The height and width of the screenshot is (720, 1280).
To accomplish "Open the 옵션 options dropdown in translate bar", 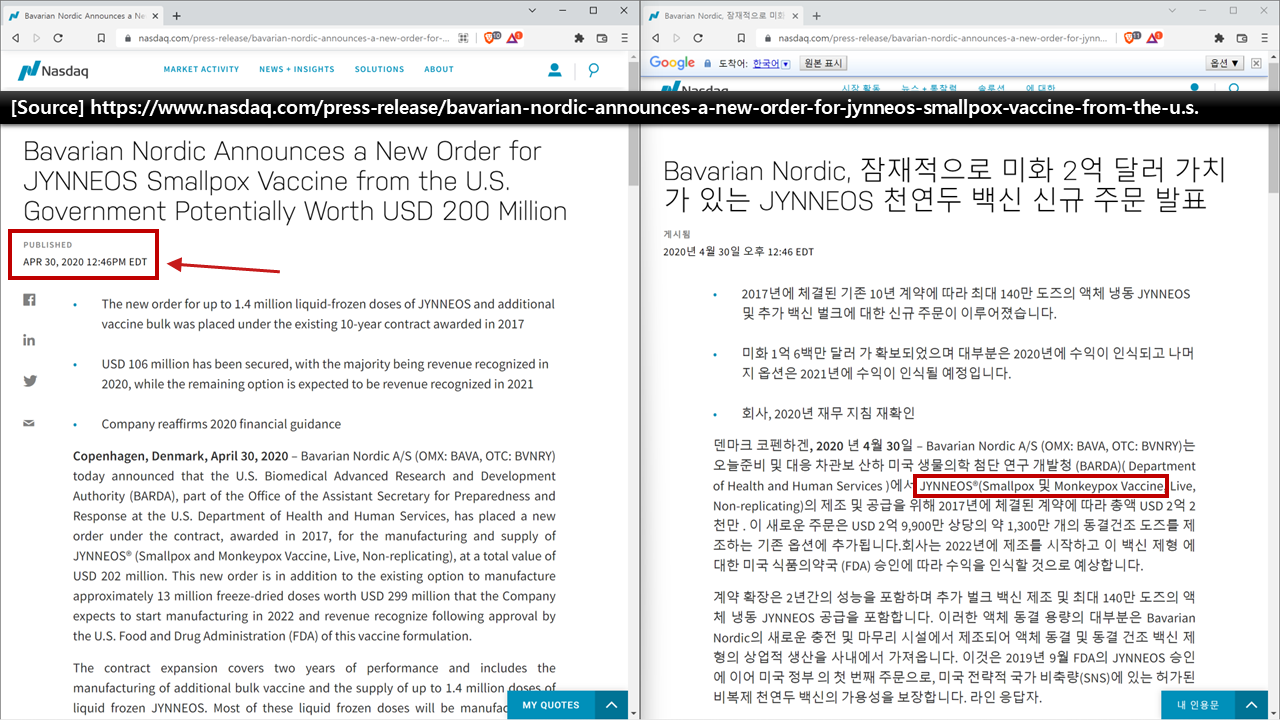I will 1225,63.
